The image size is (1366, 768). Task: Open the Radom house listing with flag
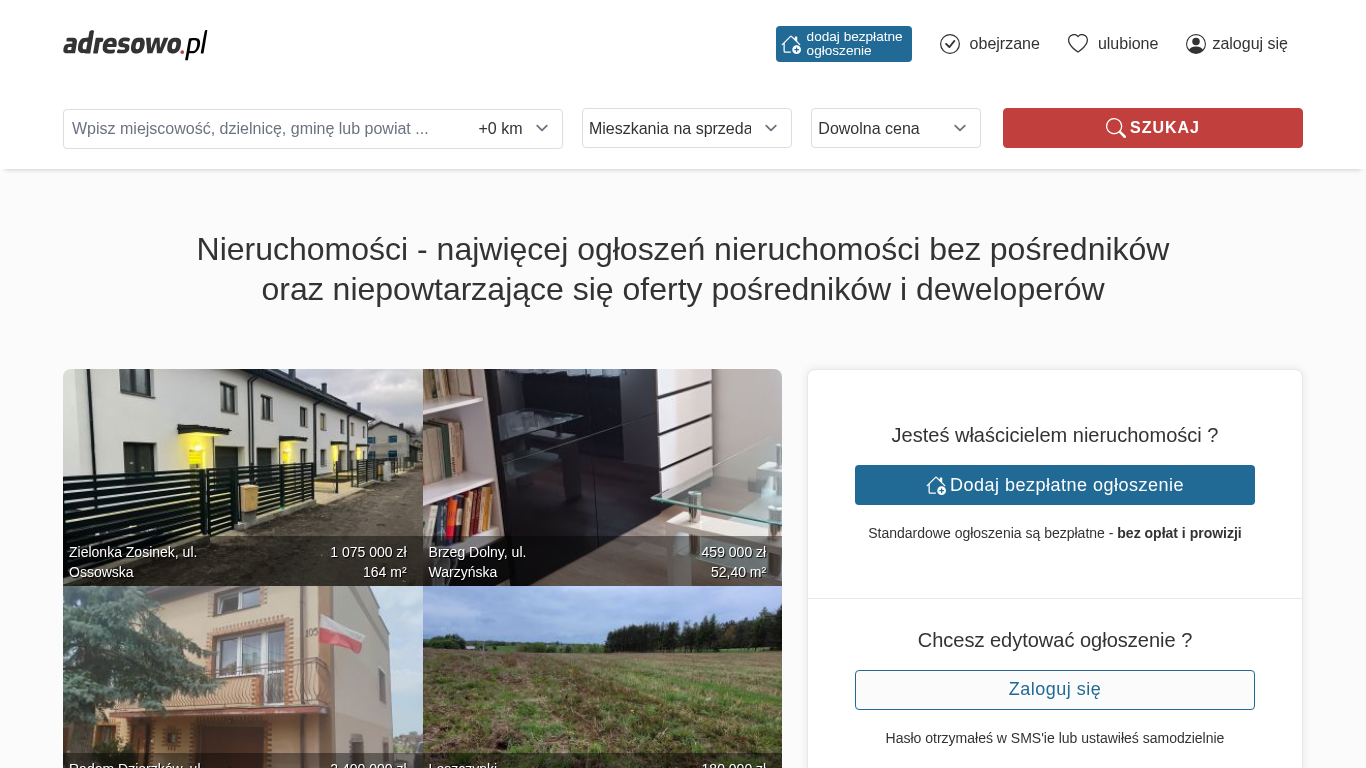point(243,677)
